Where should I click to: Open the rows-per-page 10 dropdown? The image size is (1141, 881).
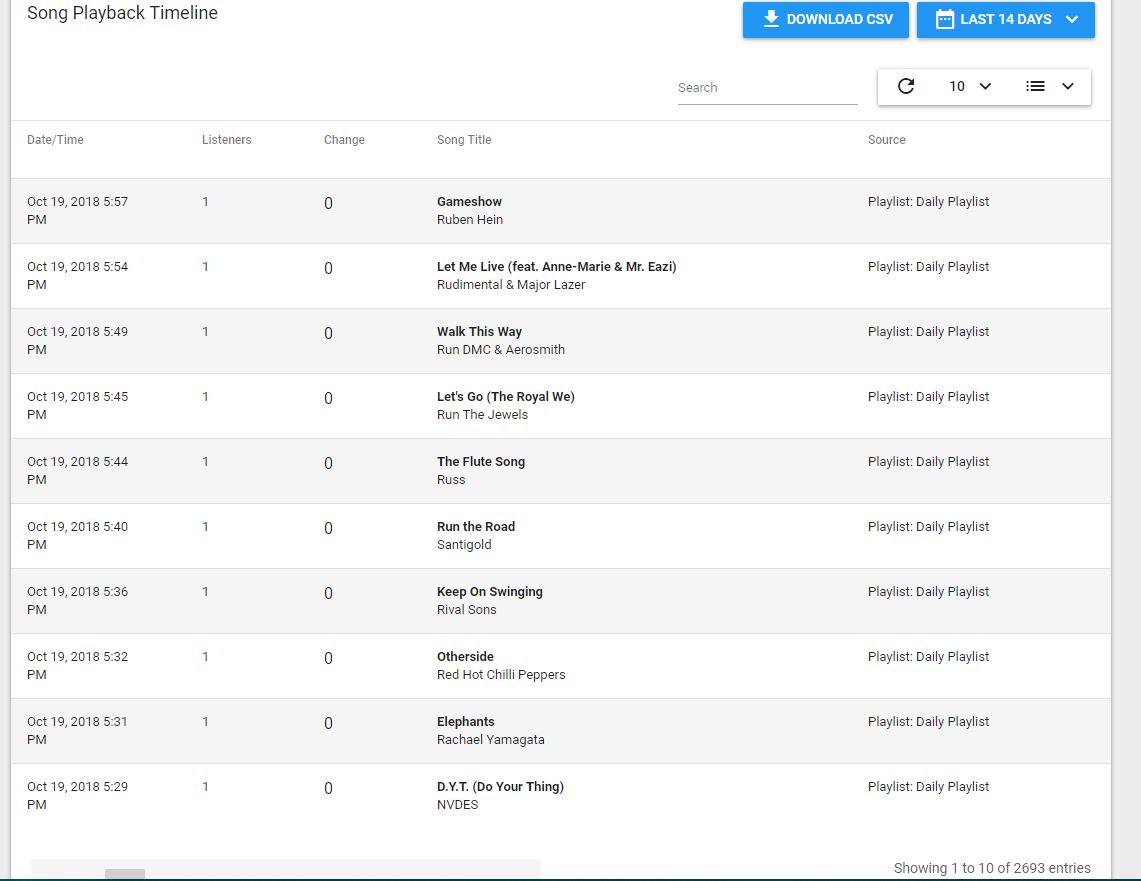(x=970, y=87)
